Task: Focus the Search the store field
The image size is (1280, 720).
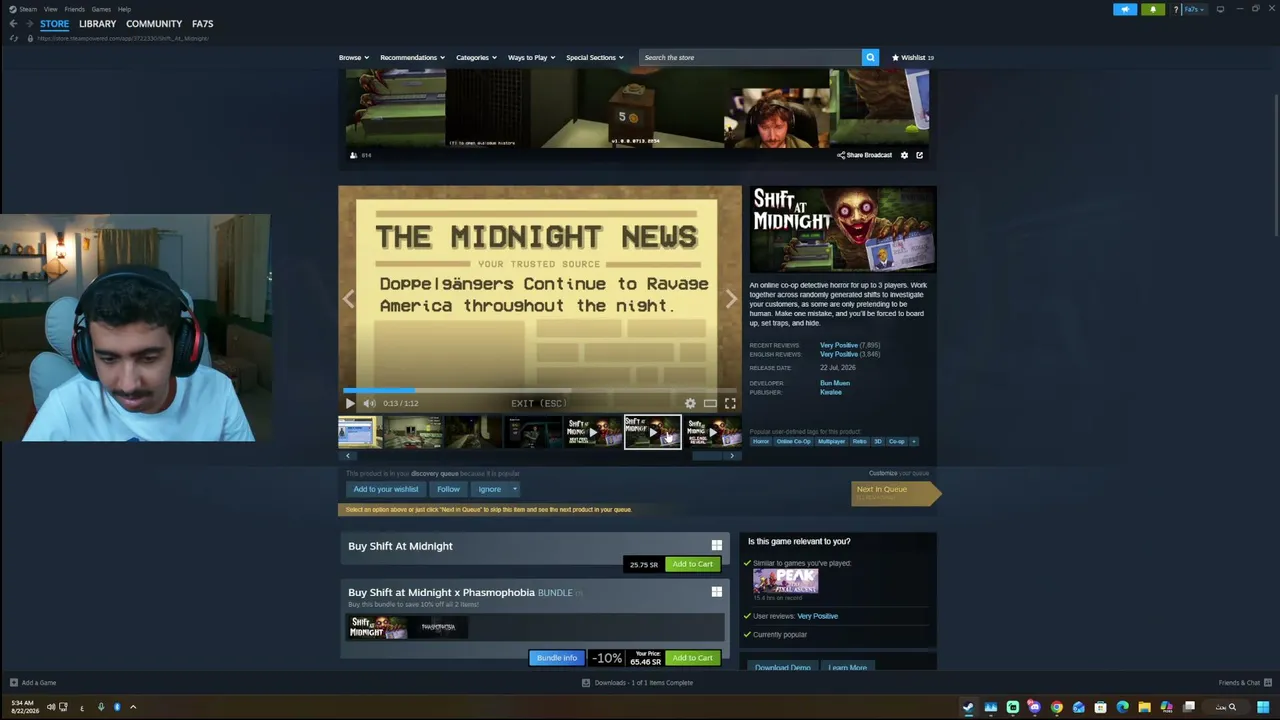Action: pos(750,57)
